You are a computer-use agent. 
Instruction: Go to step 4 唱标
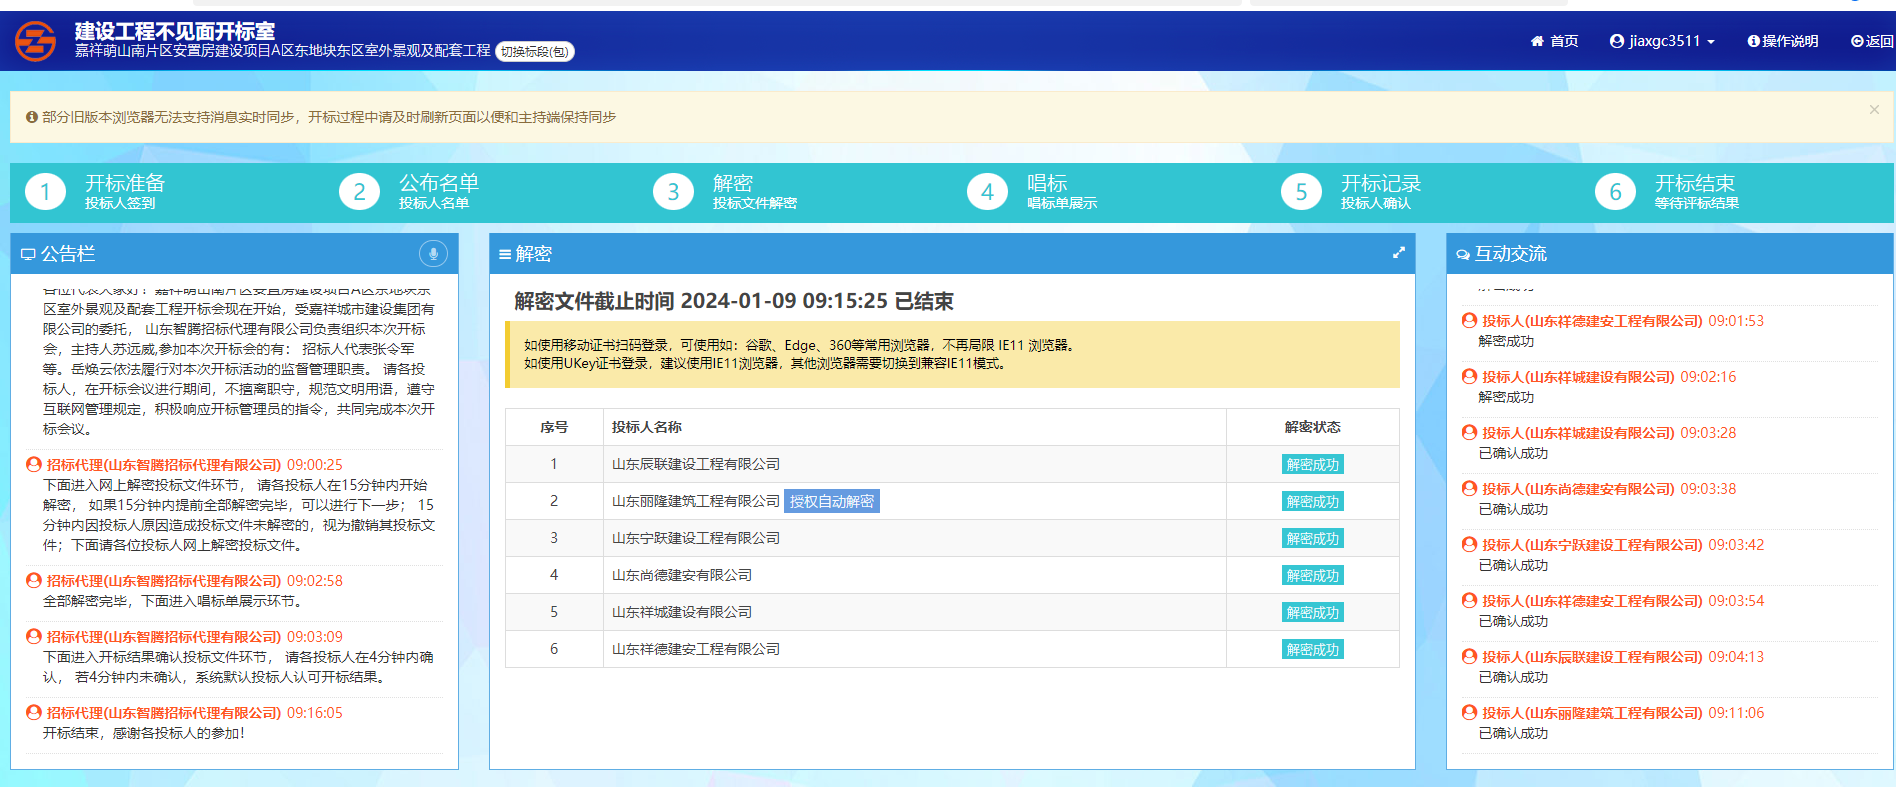pyautogui.click(x=1032, y=192)
